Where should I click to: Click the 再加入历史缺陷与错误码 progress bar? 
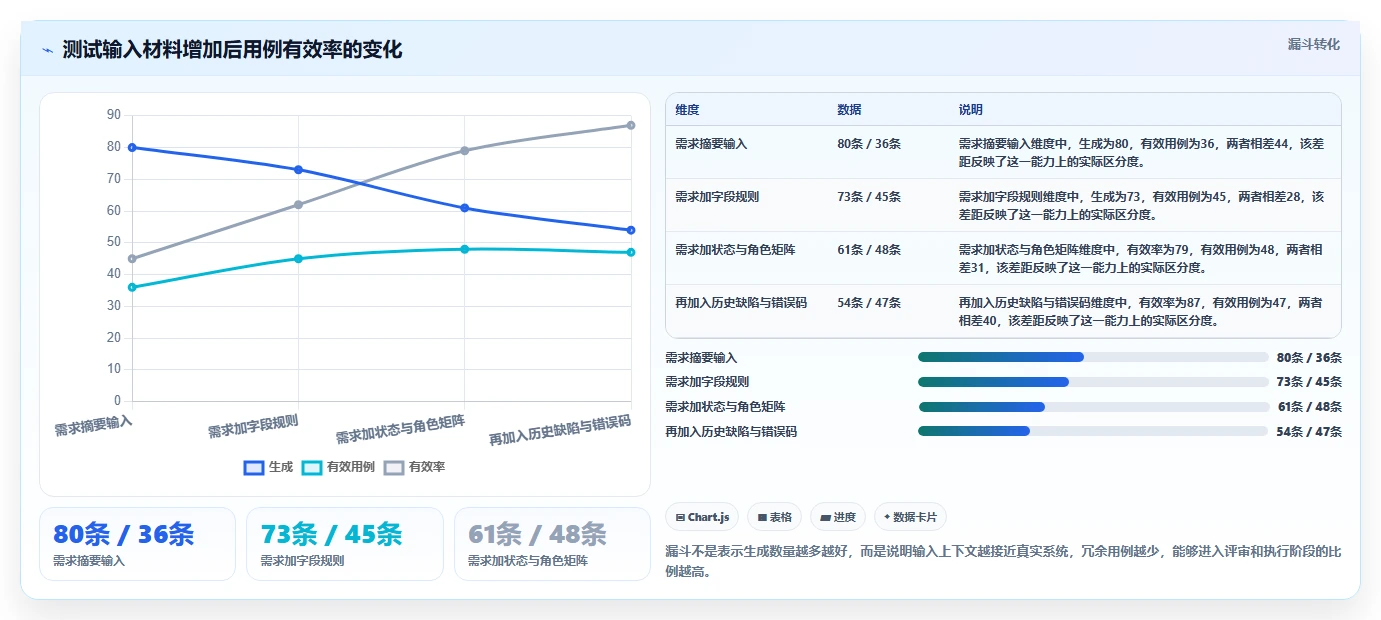click(1093, 431)
